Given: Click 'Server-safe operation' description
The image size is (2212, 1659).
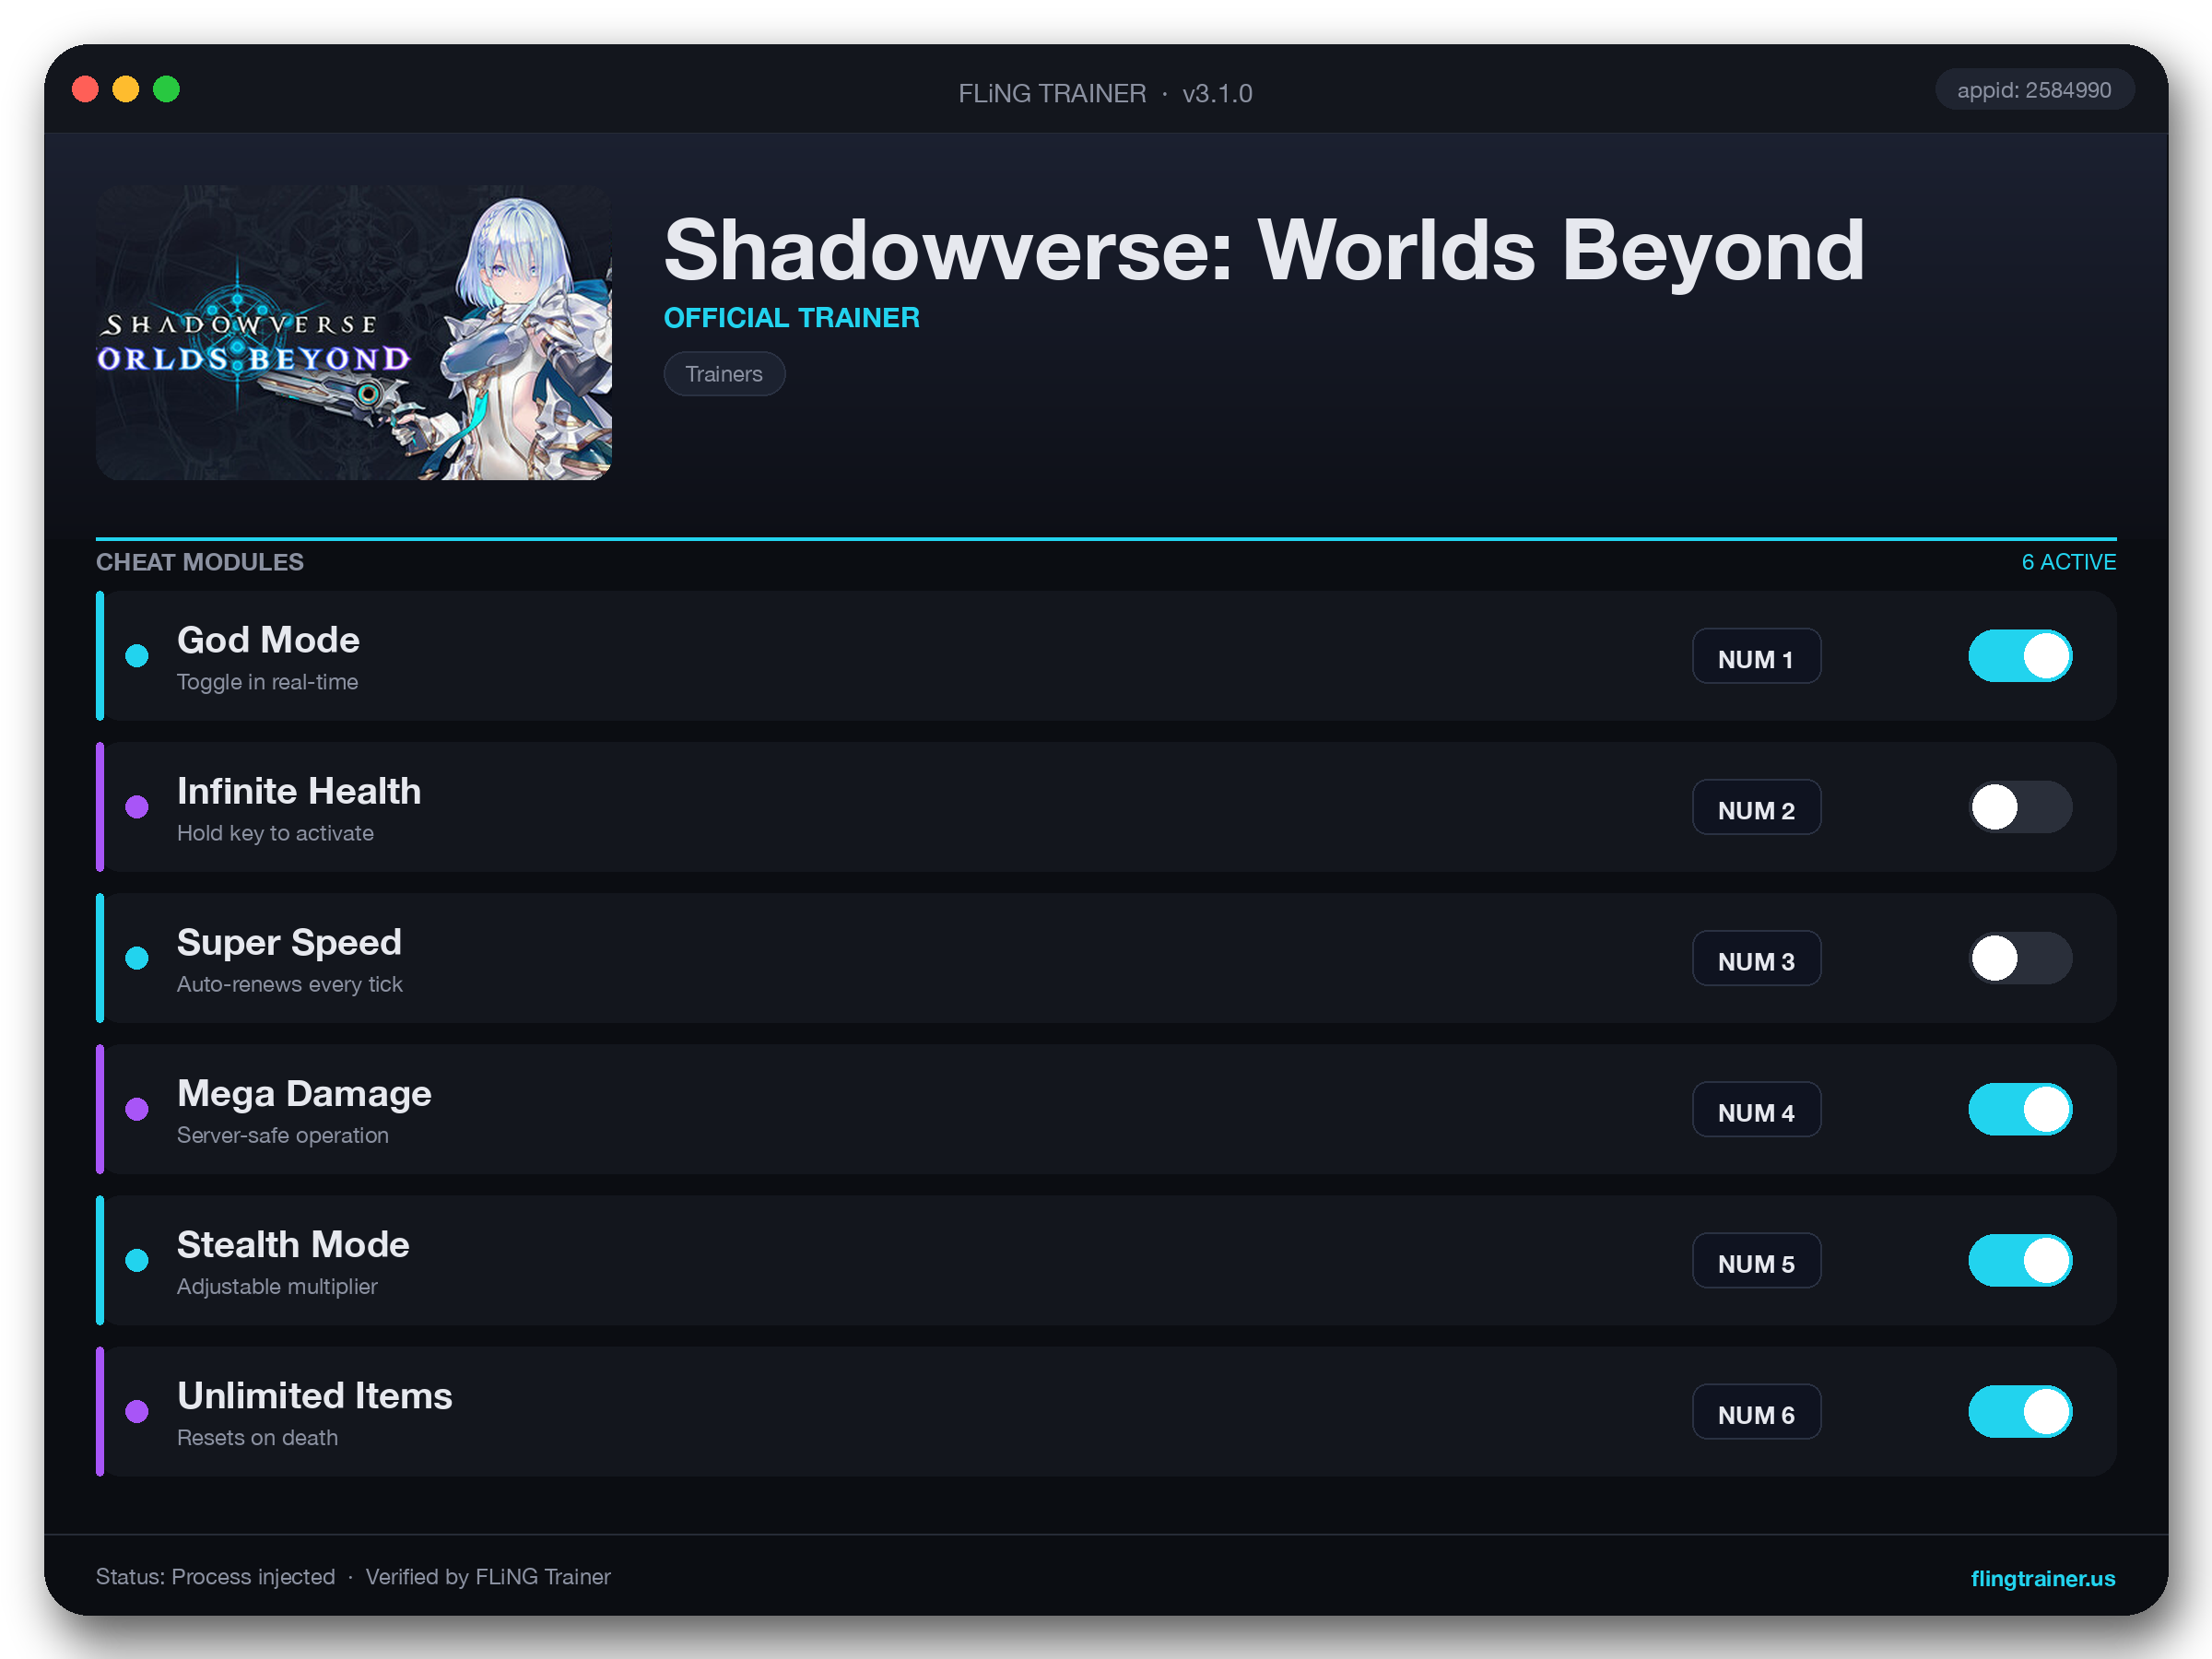Looking at the screenshot, I should (x=282, y=1135).
